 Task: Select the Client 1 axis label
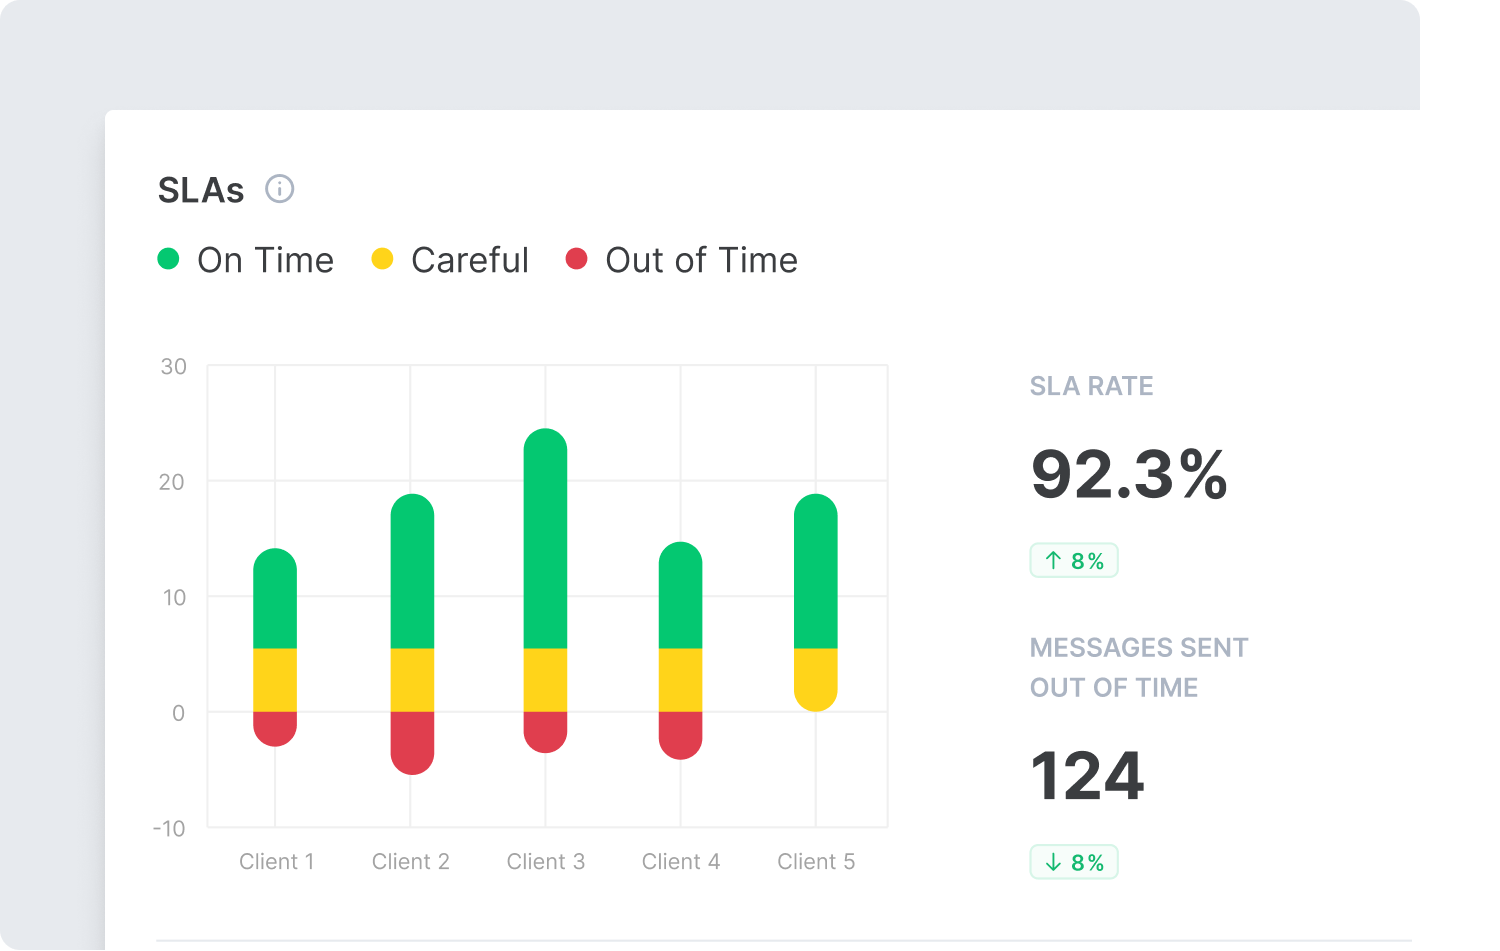point(277,861)
